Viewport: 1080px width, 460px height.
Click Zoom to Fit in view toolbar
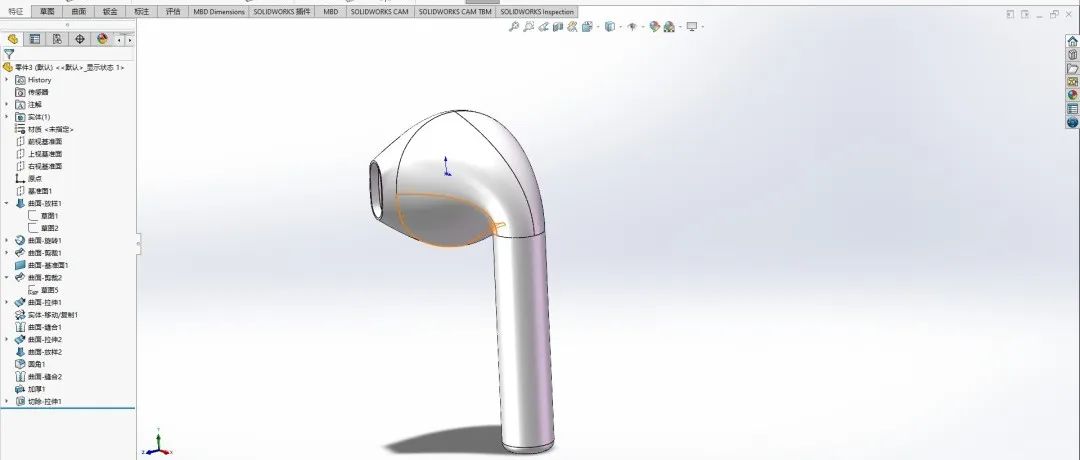(514, 27)
